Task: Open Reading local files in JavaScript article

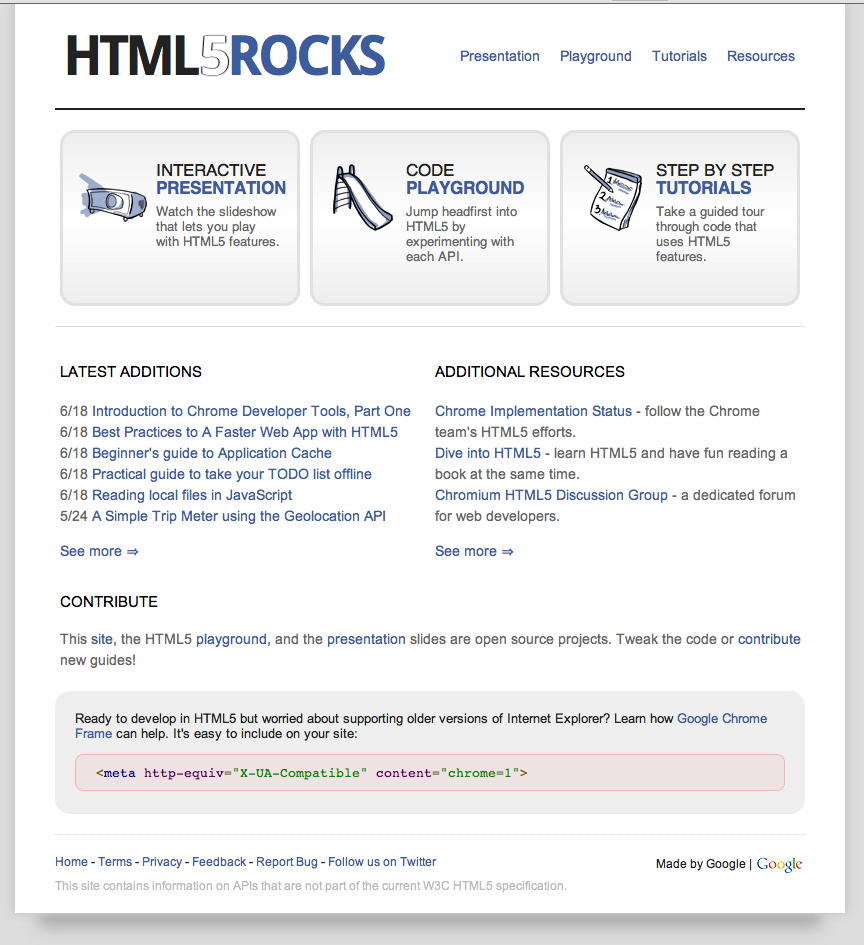Action: [x=192, y=495]
